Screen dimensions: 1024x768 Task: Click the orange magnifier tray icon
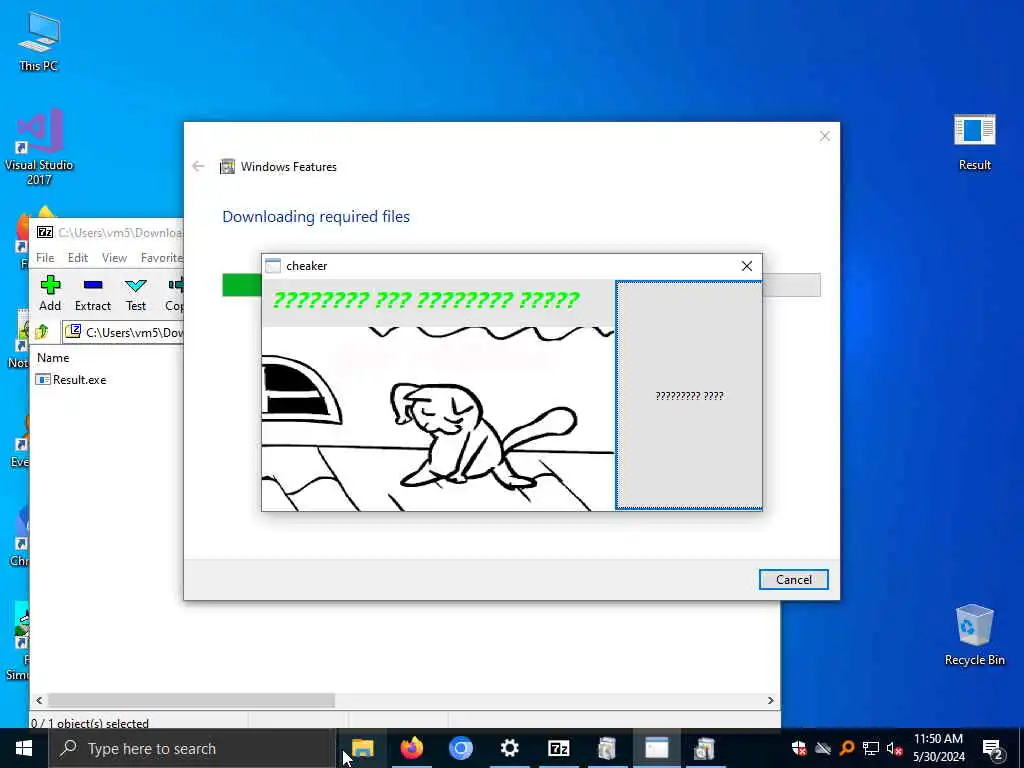coord(847,748)
